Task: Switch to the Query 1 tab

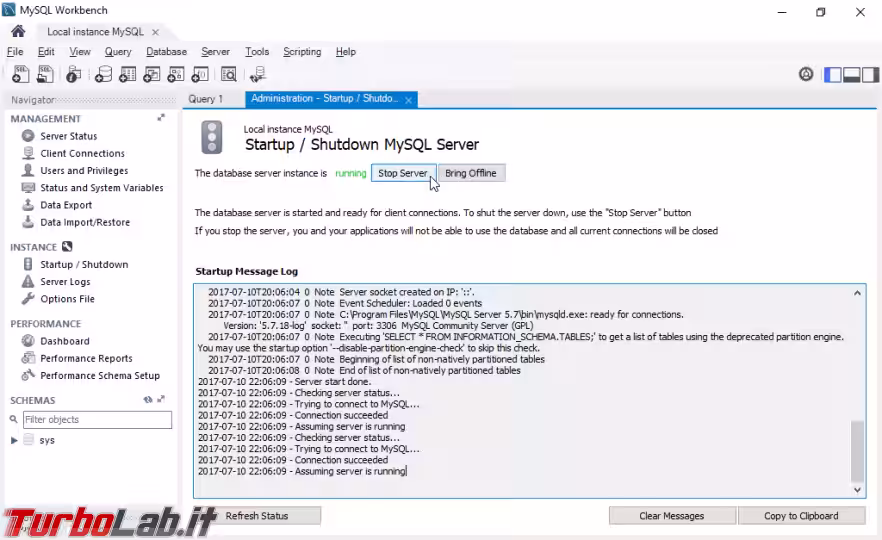Action: [206, 99]
